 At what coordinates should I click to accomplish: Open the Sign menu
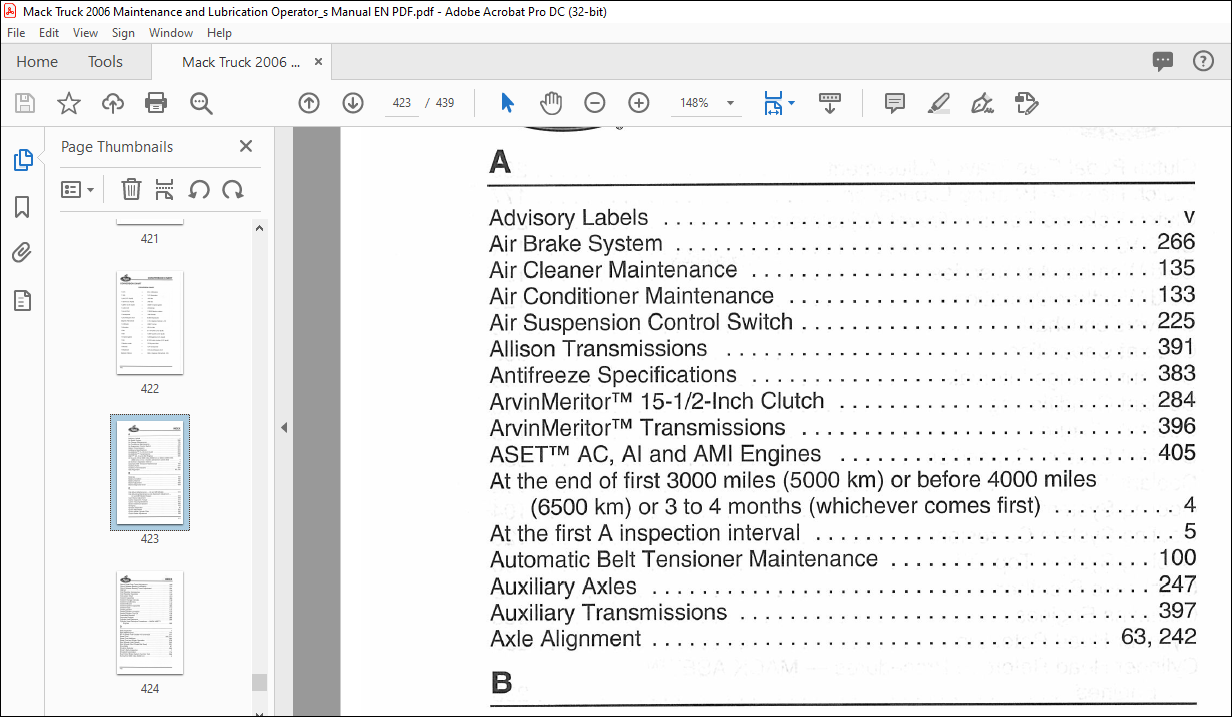tap(123, 33)
